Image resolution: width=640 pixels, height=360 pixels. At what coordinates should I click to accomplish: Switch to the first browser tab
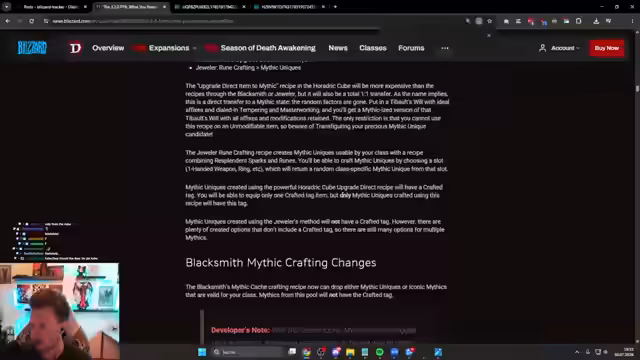(52, 7)
